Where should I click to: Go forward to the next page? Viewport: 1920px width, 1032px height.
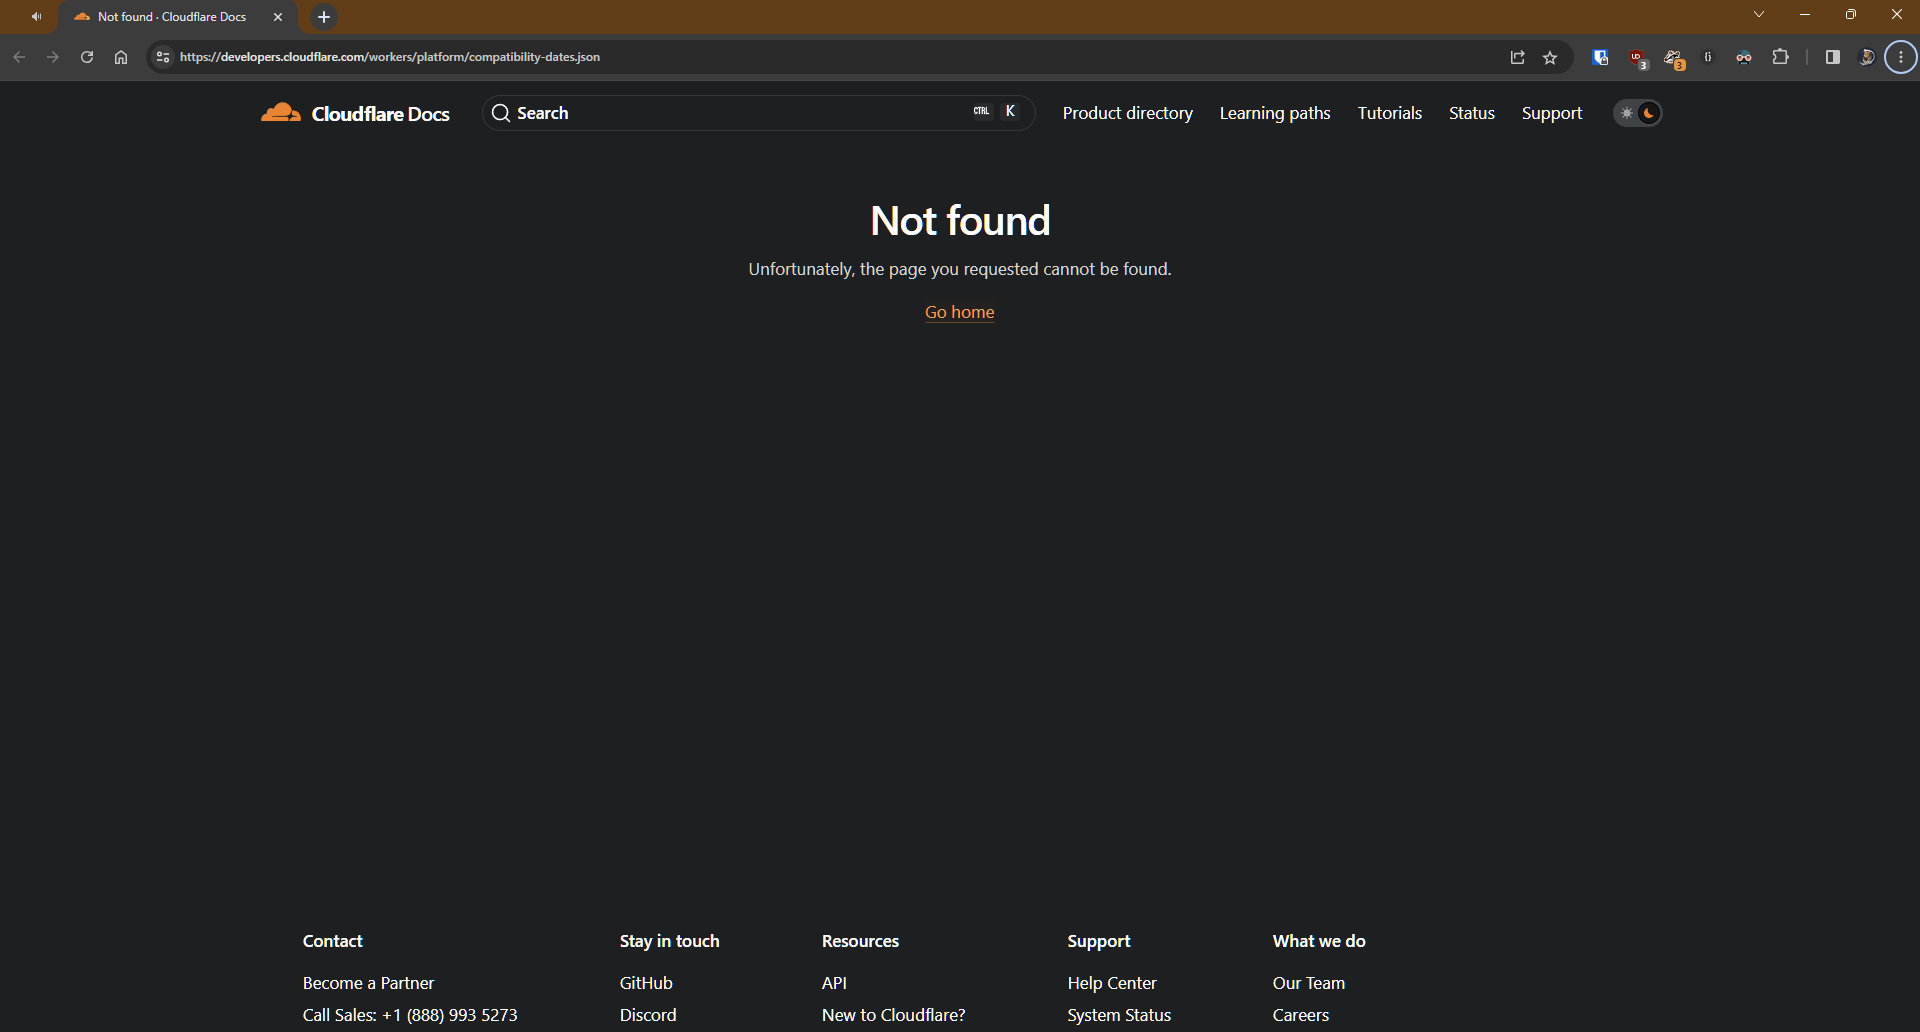point(53,57)
